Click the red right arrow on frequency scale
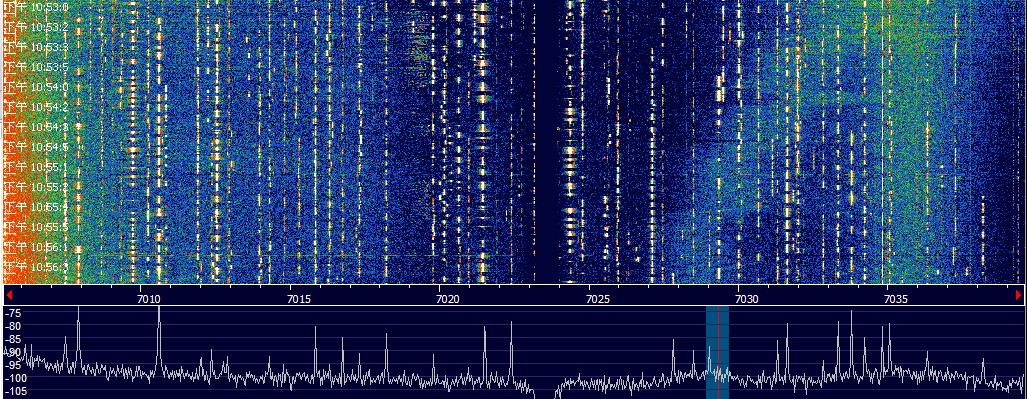Screen dimensions: 1027x399 click(x=1018, y=295)
